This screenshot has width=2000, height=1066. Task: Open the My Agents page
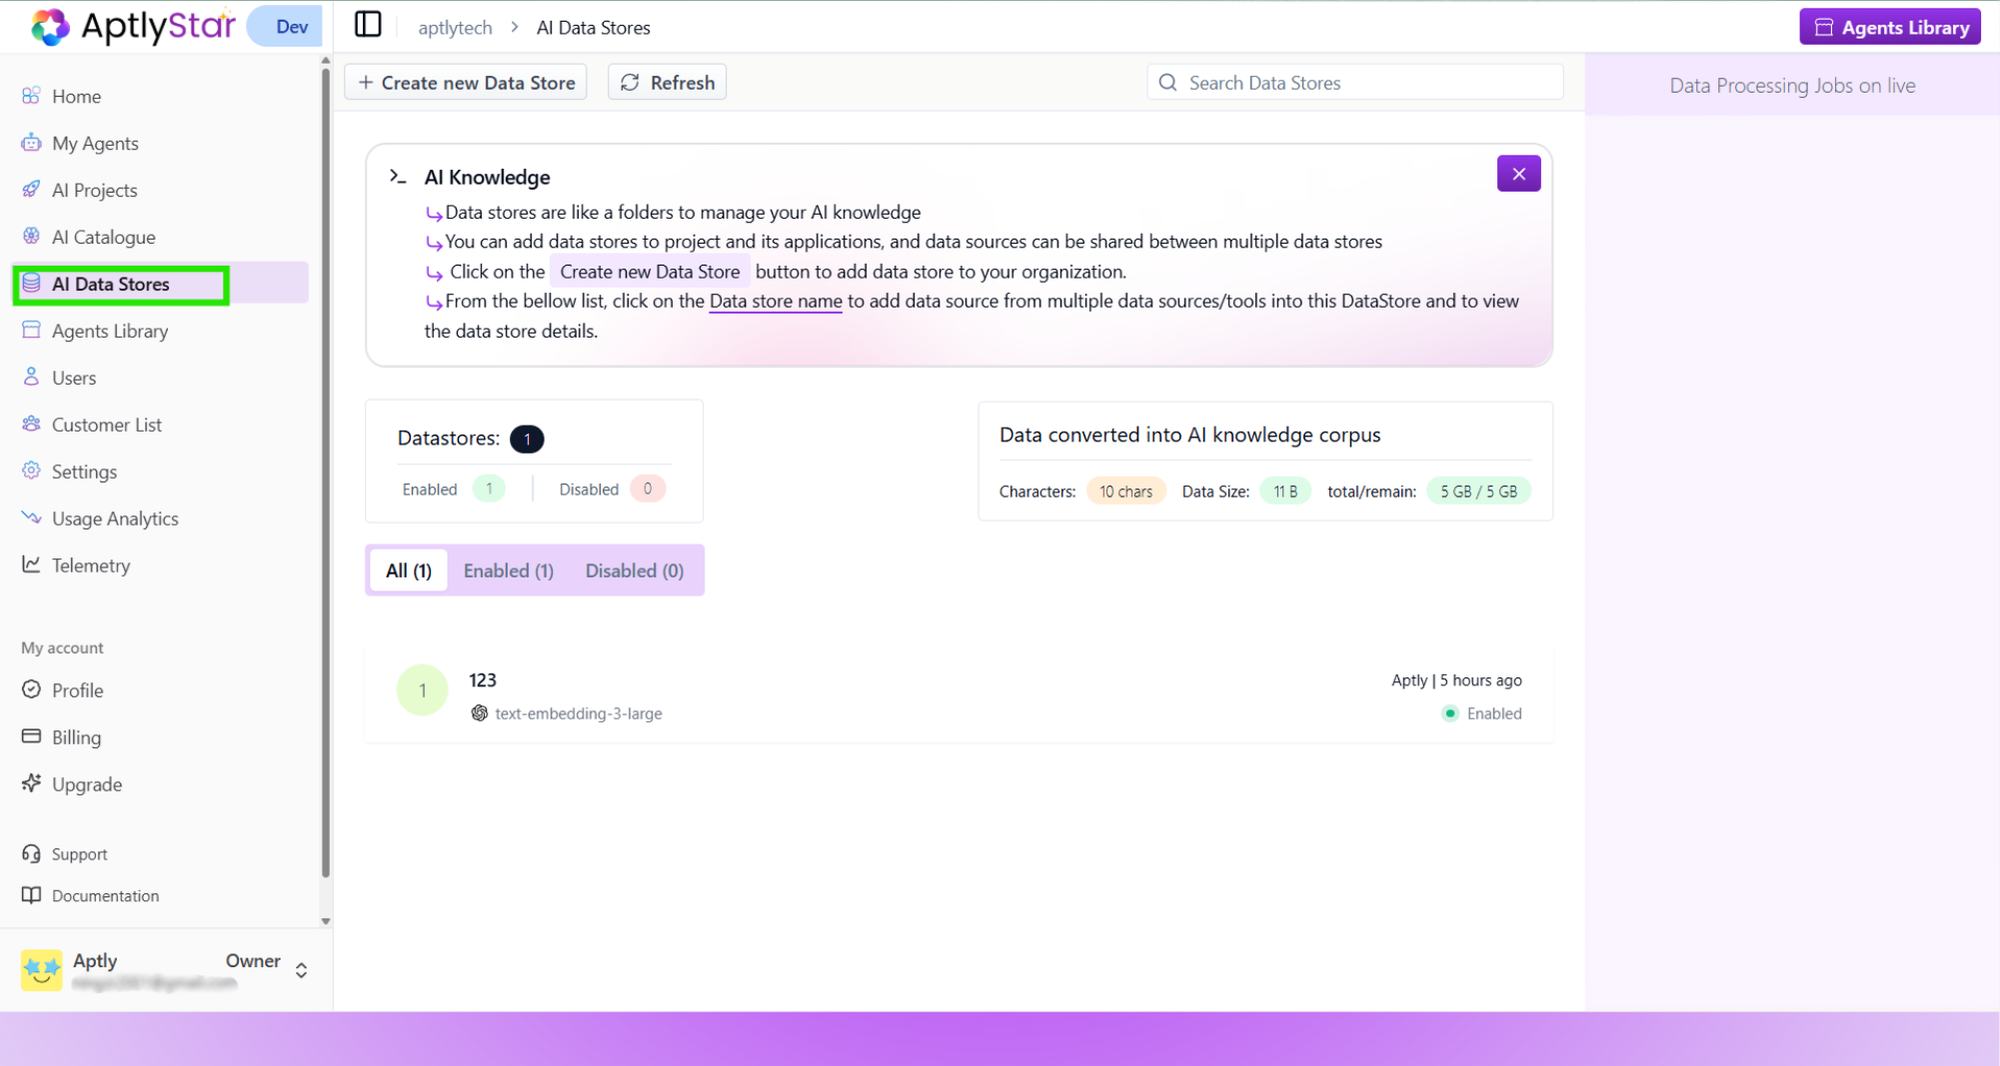point(95,143)
